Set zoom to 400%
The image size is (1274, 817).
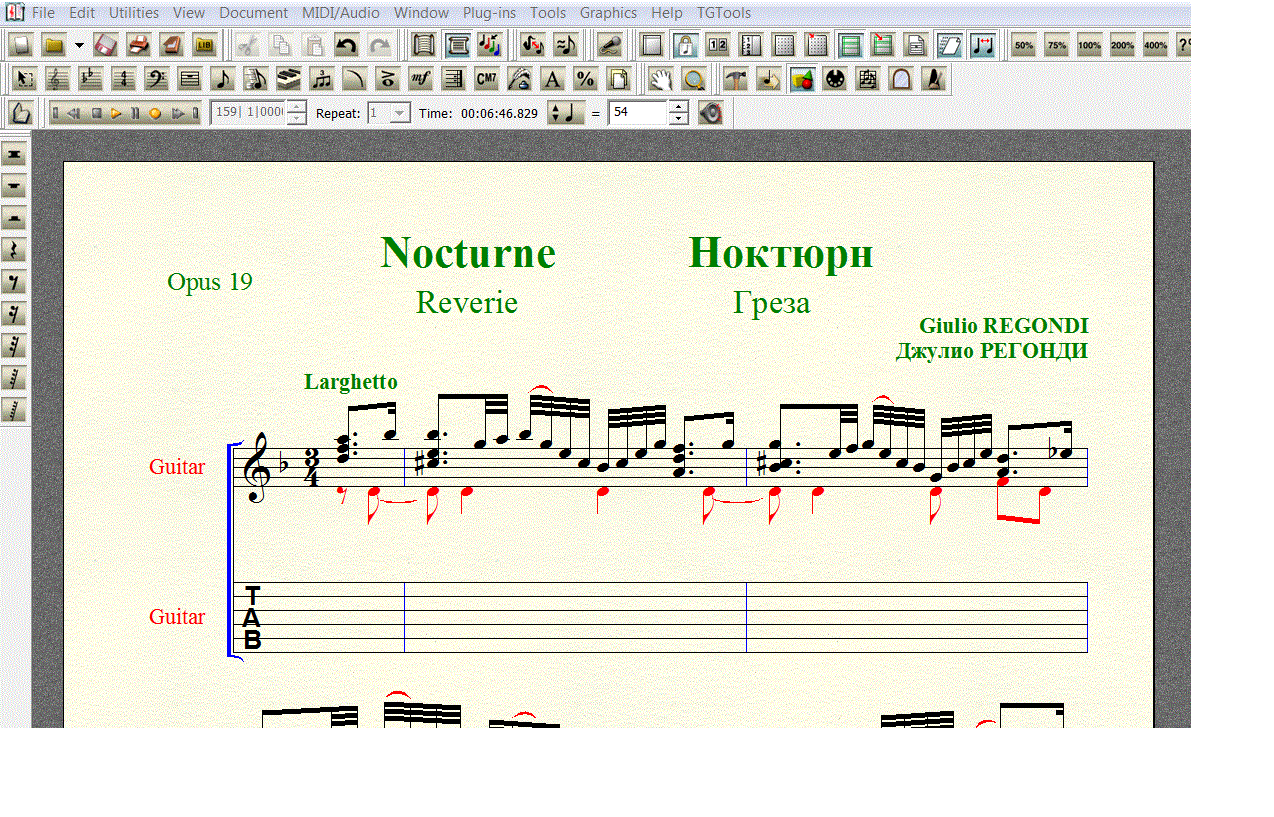[1156, 45]
